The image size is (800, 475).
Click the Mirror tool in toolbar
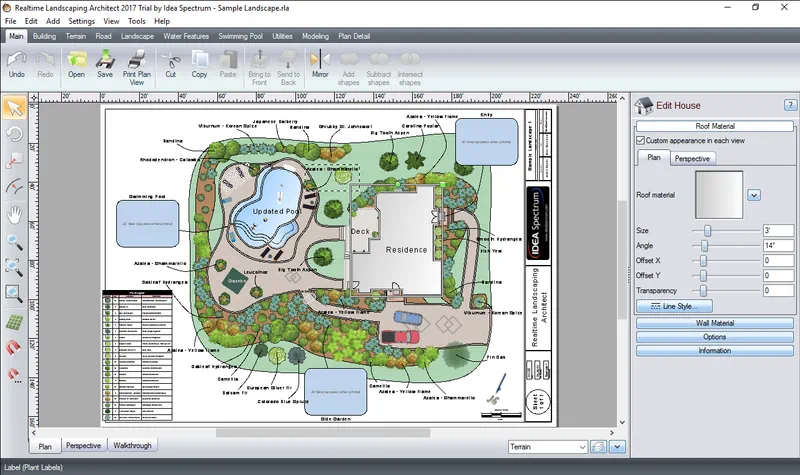click(x=320, y=63)
